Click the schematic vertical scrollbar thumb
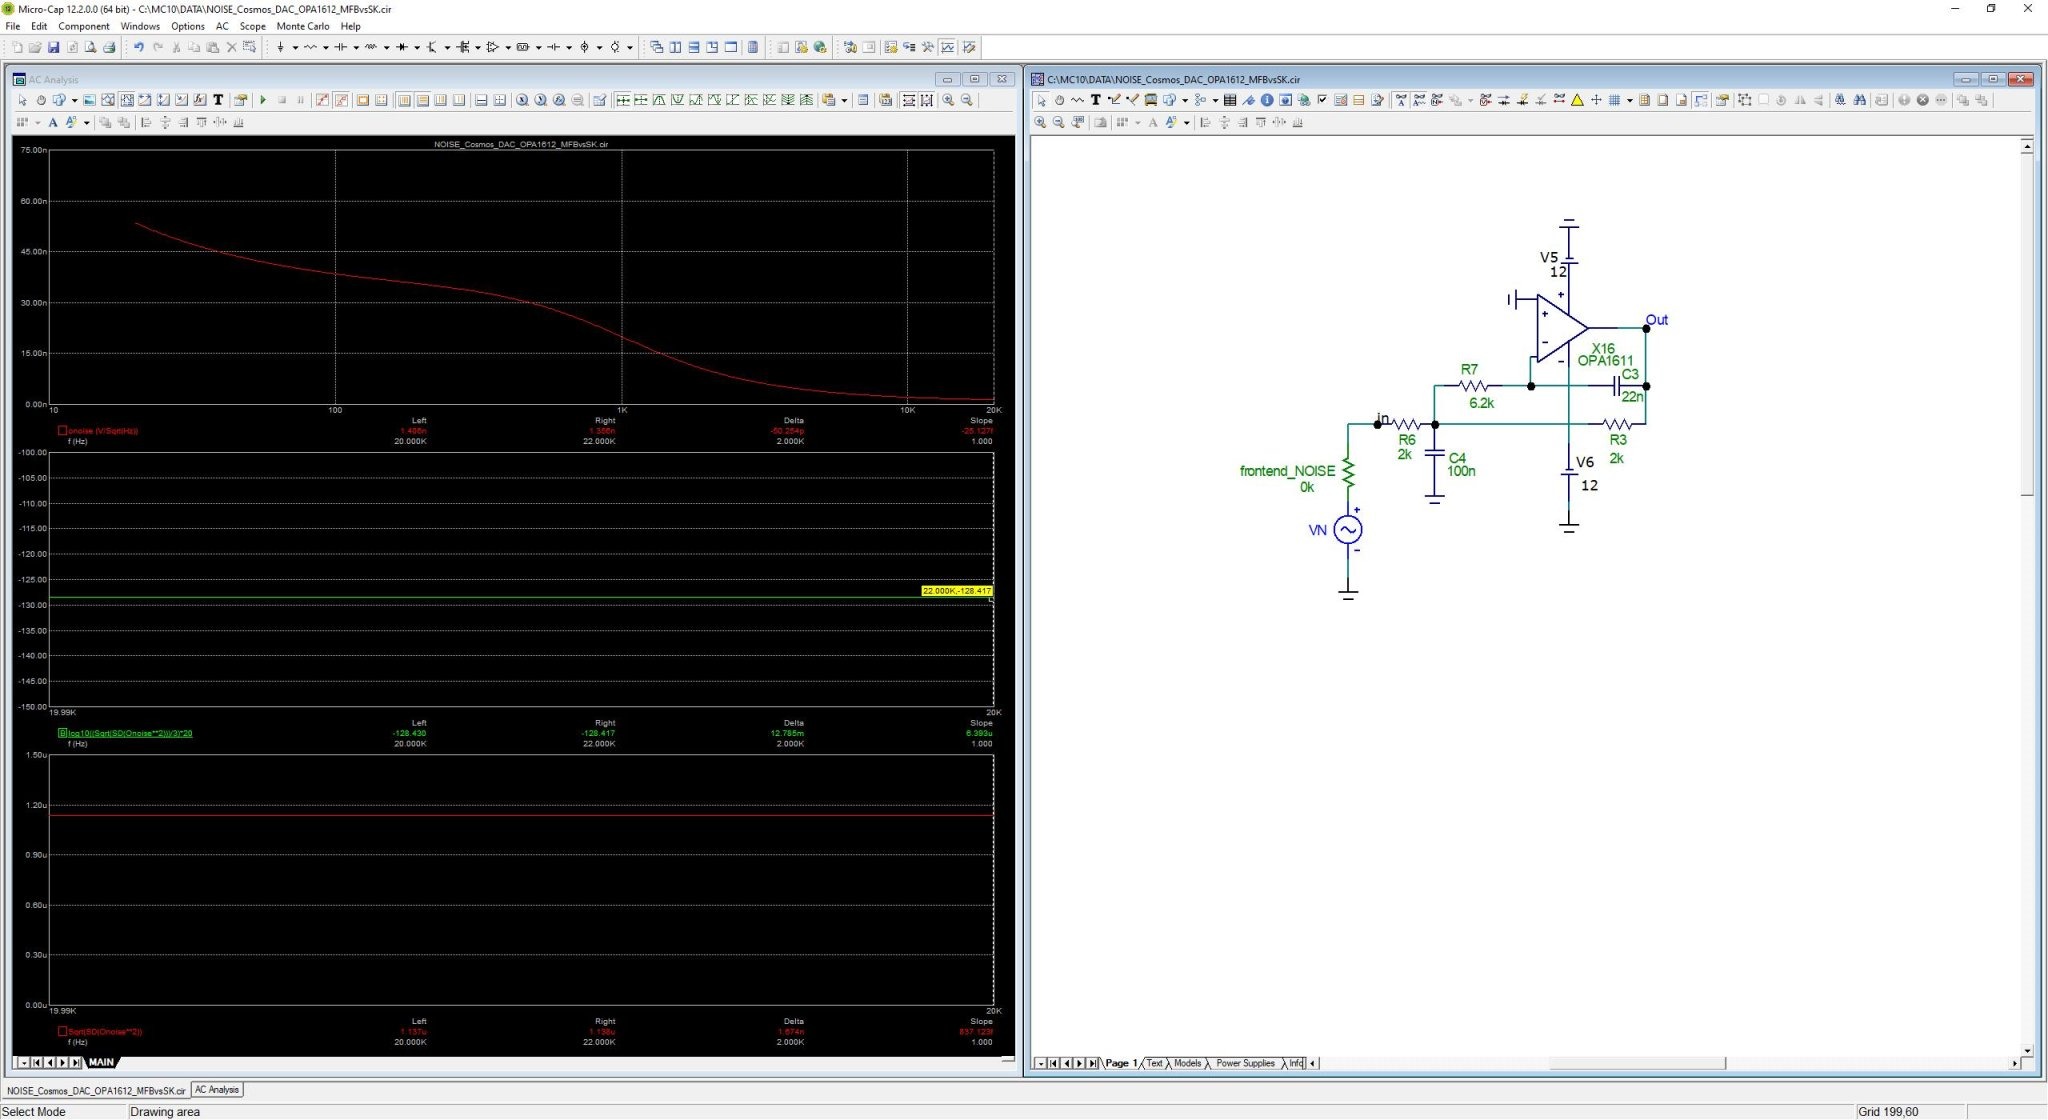 coord(2027,325)
